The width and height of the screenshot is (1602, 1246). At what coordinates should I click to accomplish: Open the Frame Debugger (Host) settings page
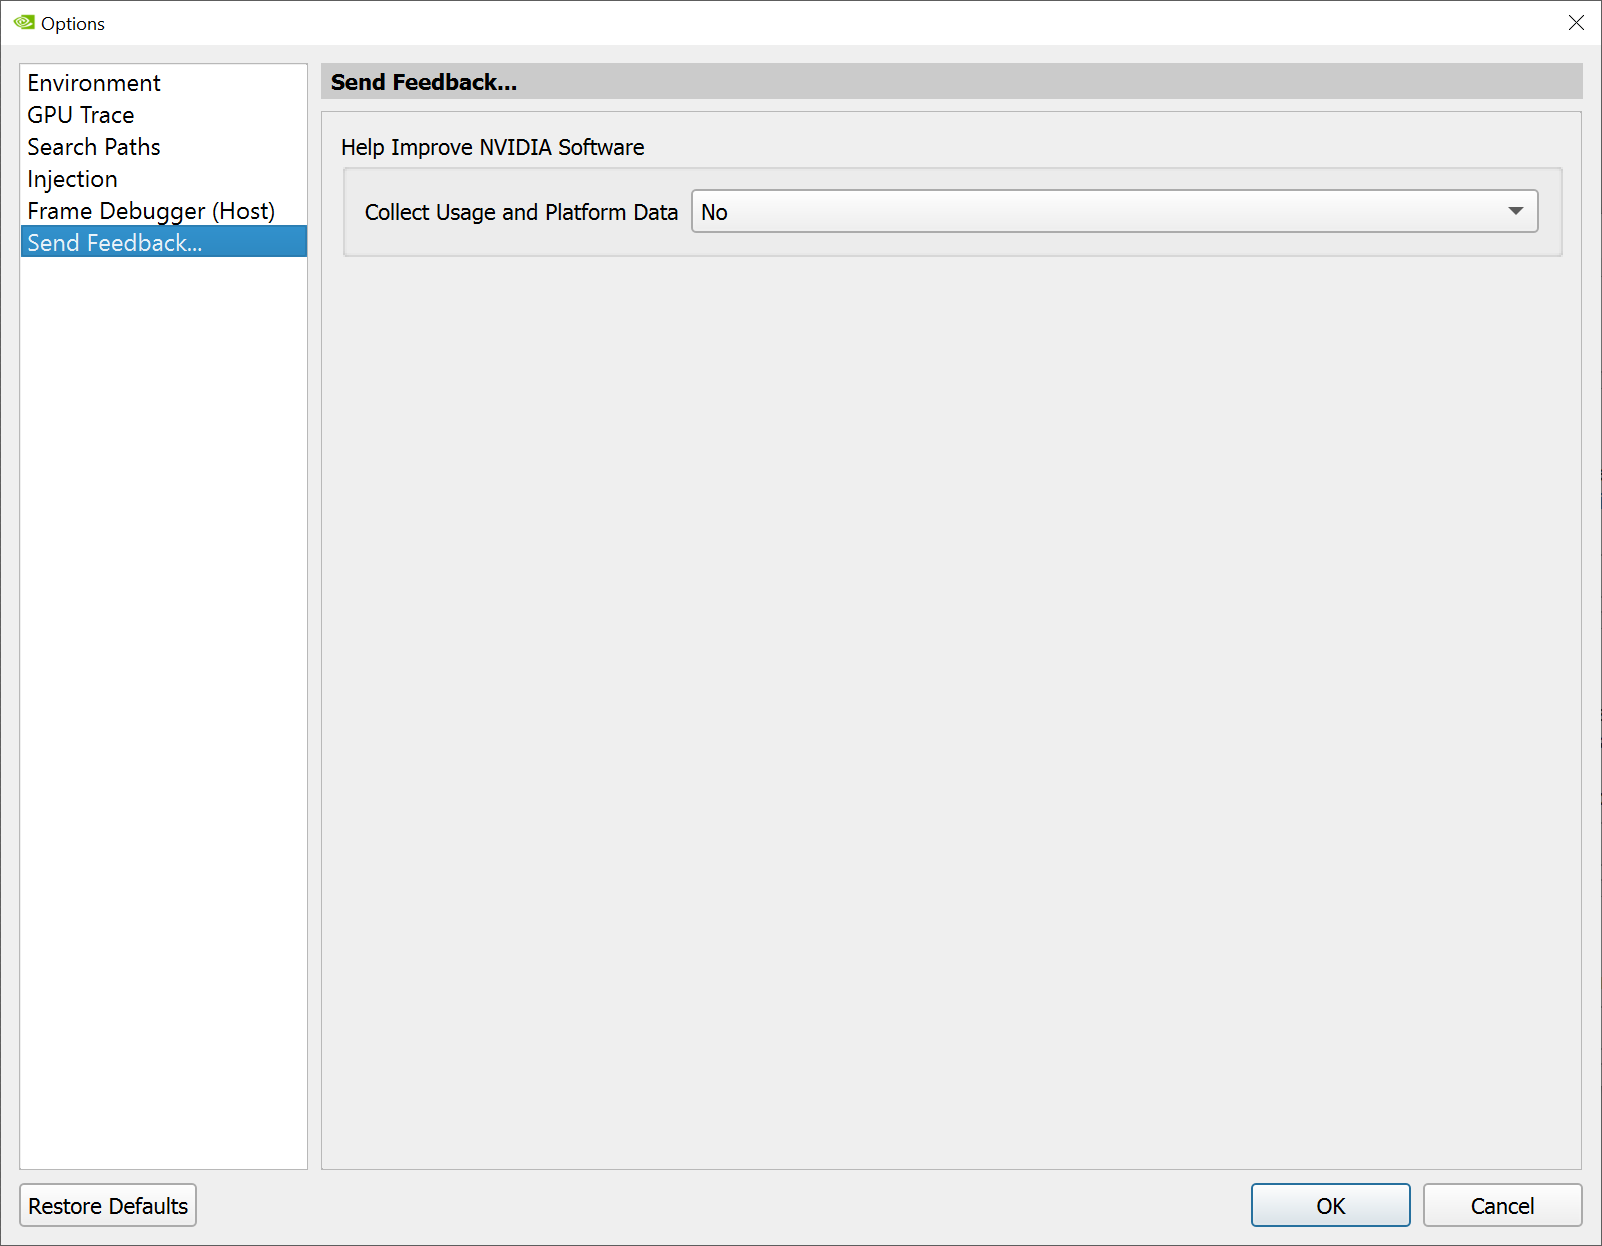click(151, 211)
